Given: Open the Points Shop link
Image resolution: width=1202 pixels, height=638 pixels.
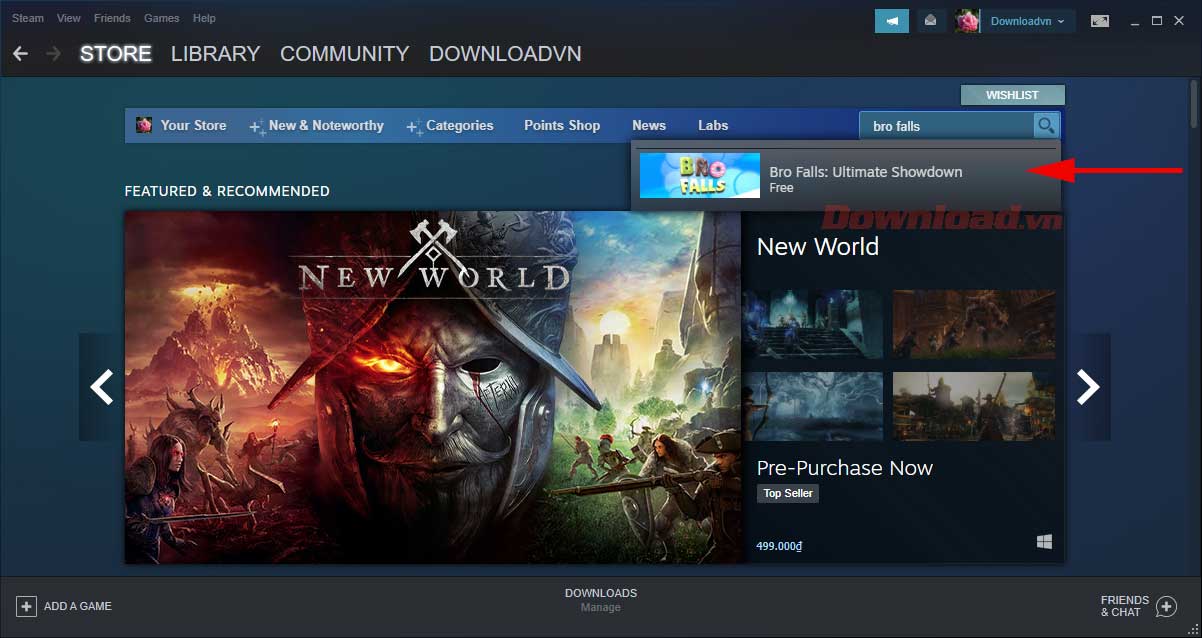Looking at the screenshot, I should tap(562, 126).
